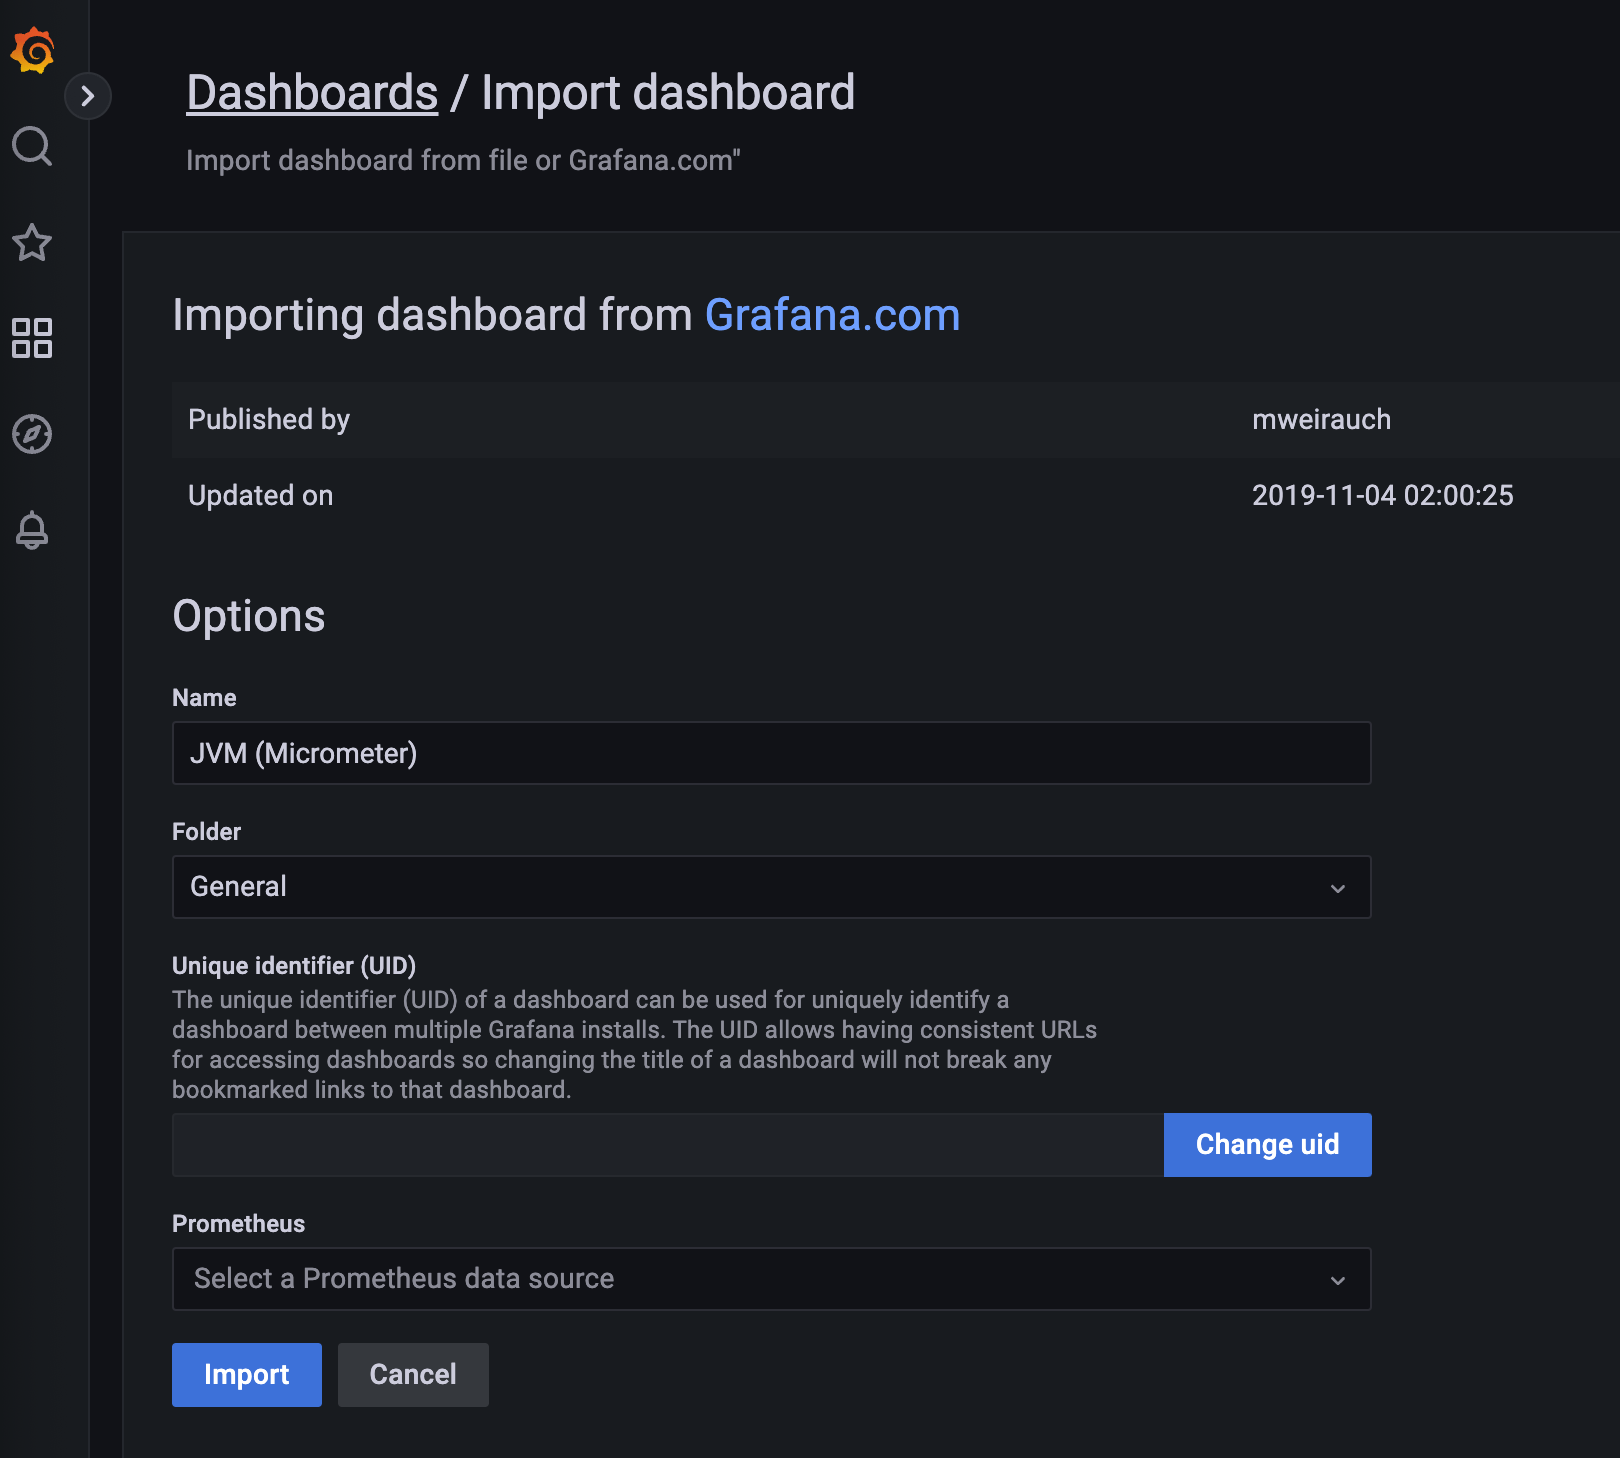Click the Import dashboard page title
The width and height of the screenshot is (1620, 1458).
(668, 93)
